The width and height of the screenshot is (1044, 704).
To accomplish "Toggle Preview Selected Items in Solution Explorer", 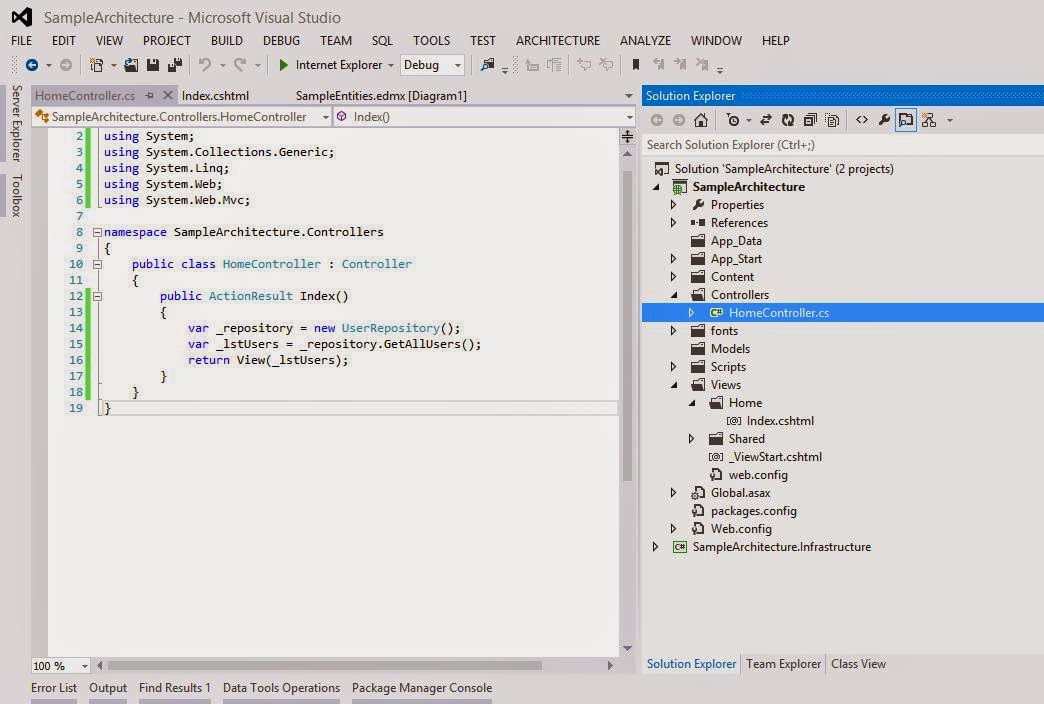I will tap(906, 120).
